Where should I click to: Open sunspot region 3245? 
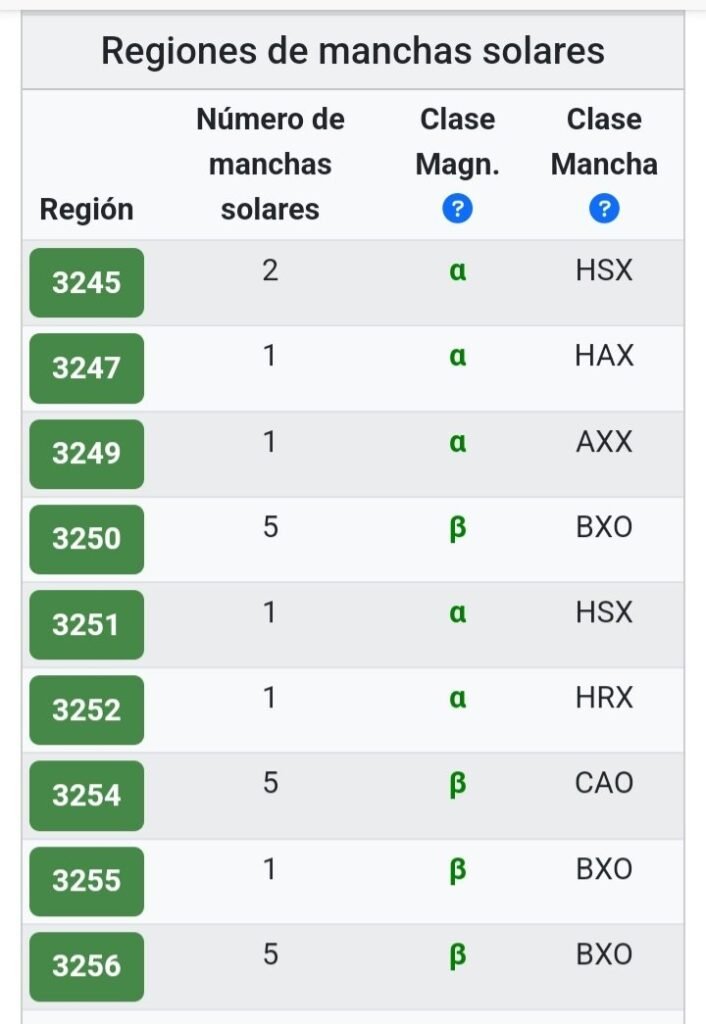86,283
